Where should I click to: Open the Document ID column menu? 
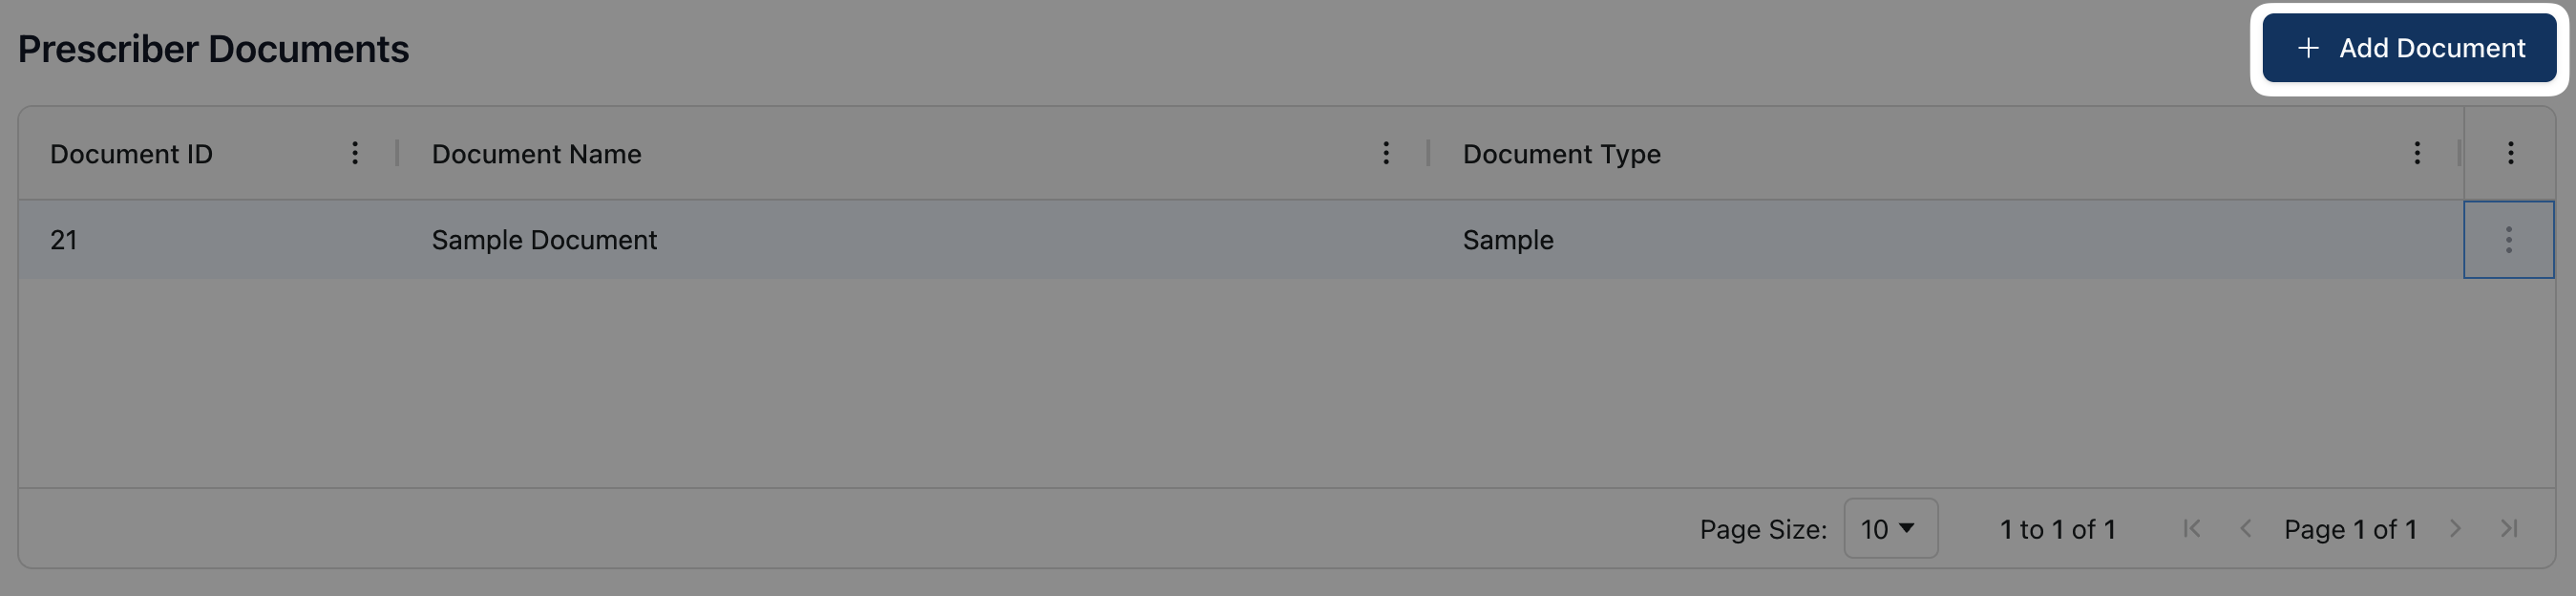click(x=355, y=153)
